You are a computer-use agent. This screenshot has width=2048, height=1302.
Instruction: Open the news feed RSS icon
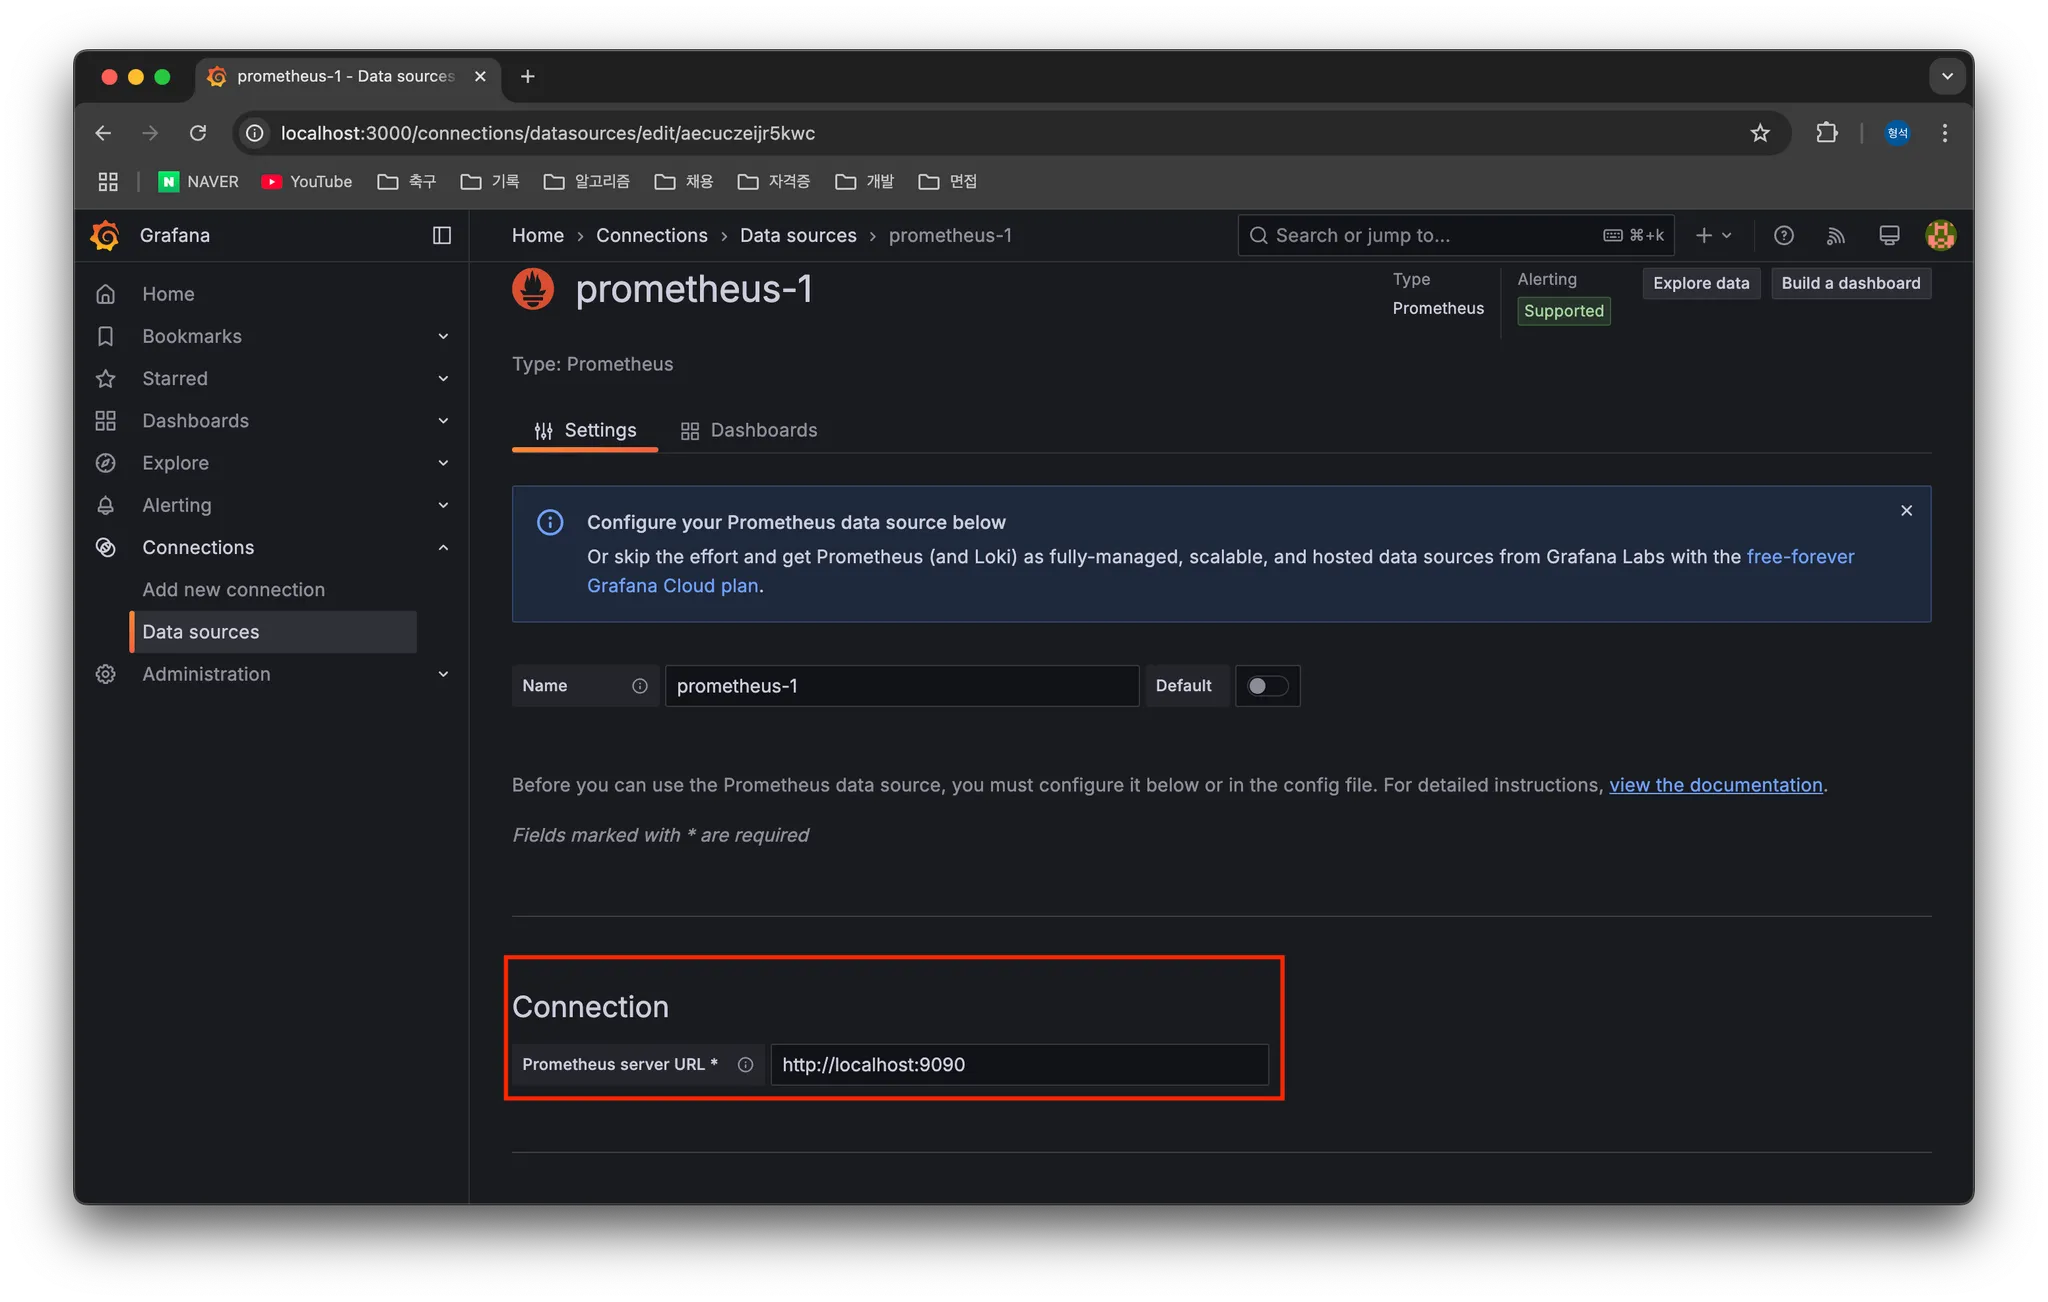pos(1836,235)
